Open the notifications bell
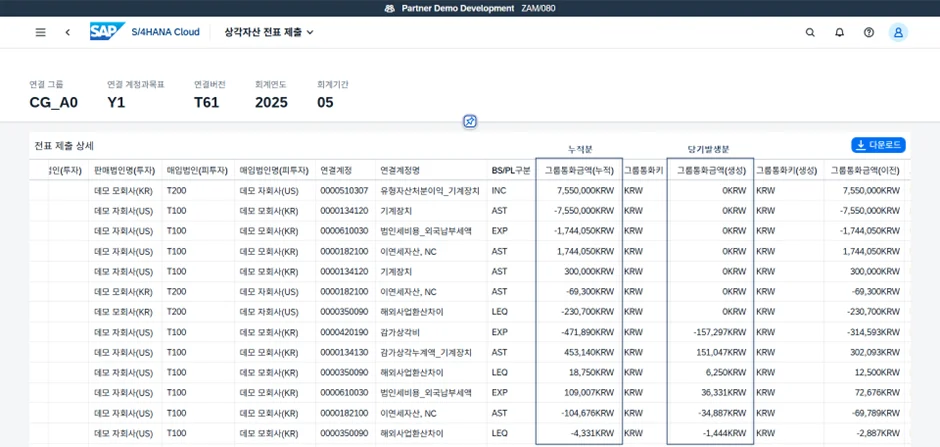The width and height of the screenshot is (940, 447). [x=839, y=32]
